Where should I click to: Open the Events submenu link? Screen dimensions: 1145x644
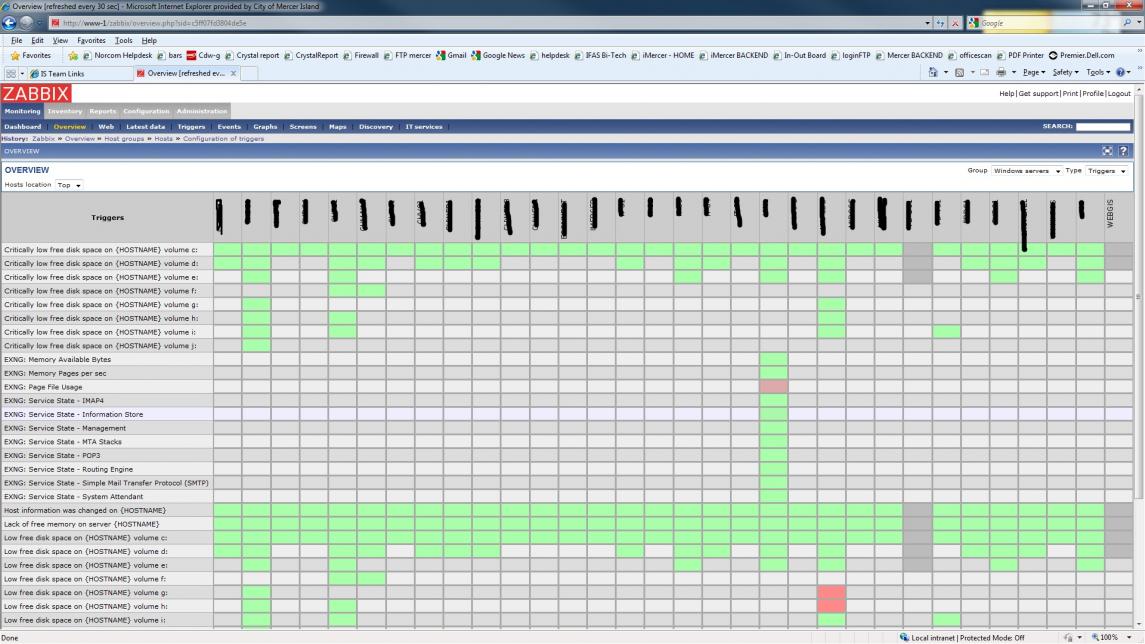229,127
